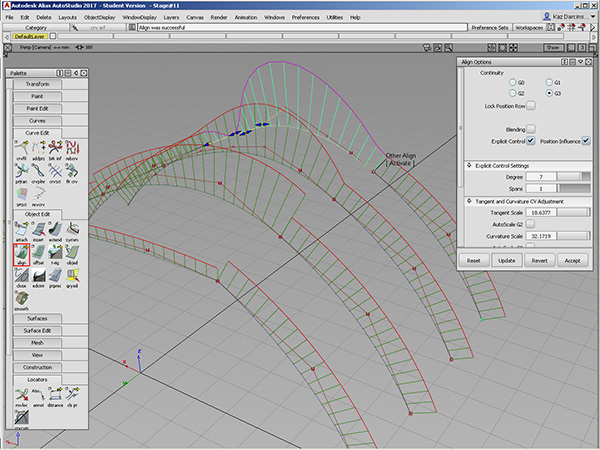Select the attach tool in Object Edit
This screenshot has height=450, width=600.
click(x=21, y=231)
